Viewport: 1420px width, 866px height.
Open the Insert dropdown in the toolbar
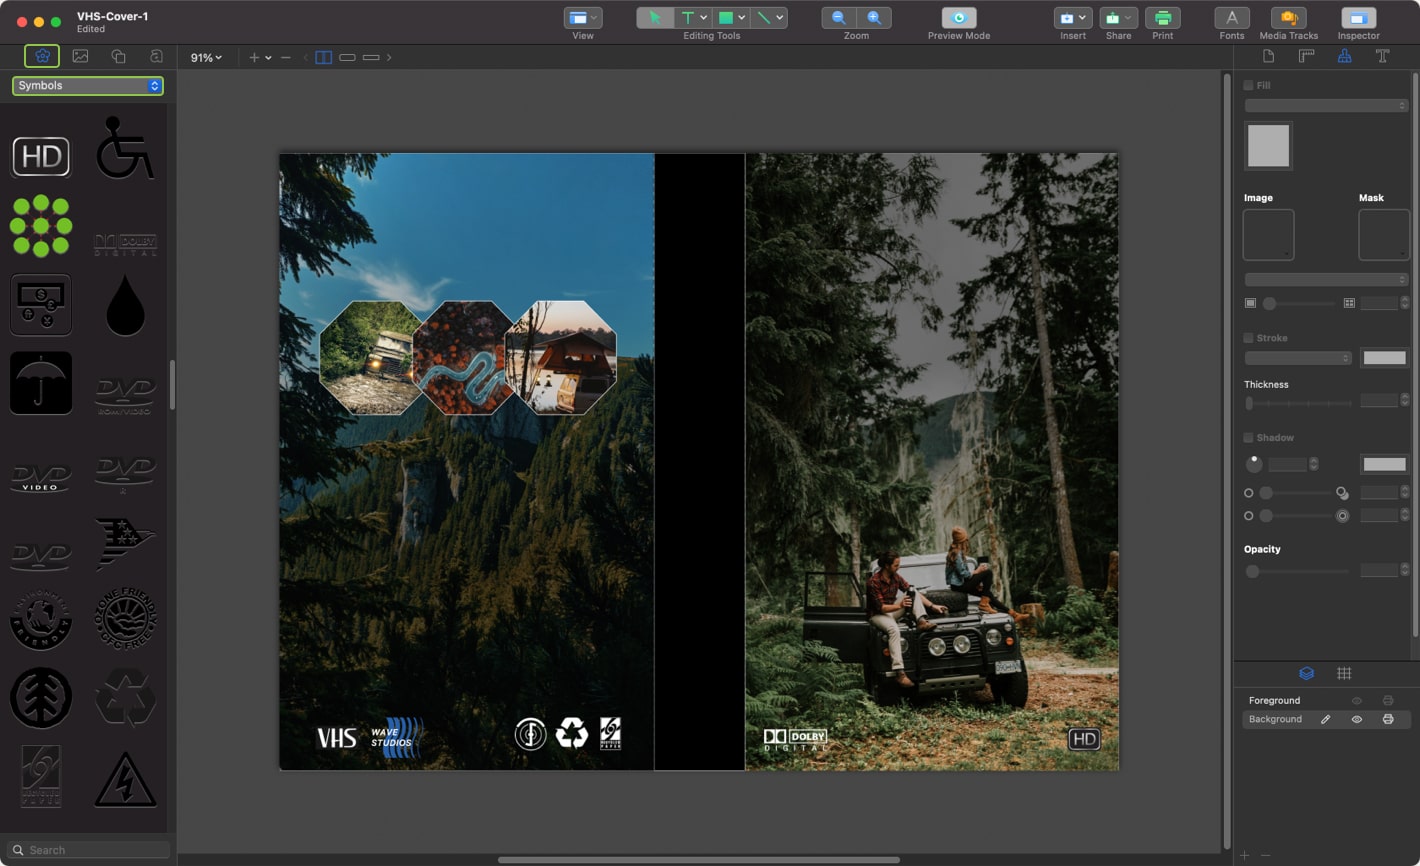point(1072,17)
